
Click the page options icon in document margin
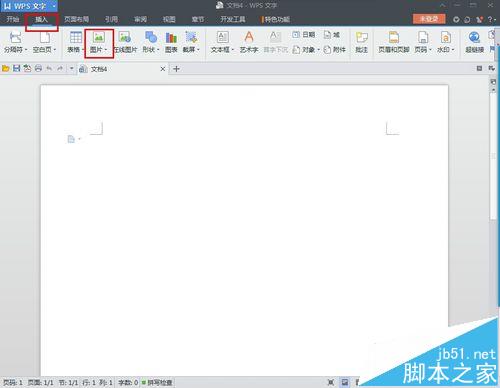click(71, 139)
